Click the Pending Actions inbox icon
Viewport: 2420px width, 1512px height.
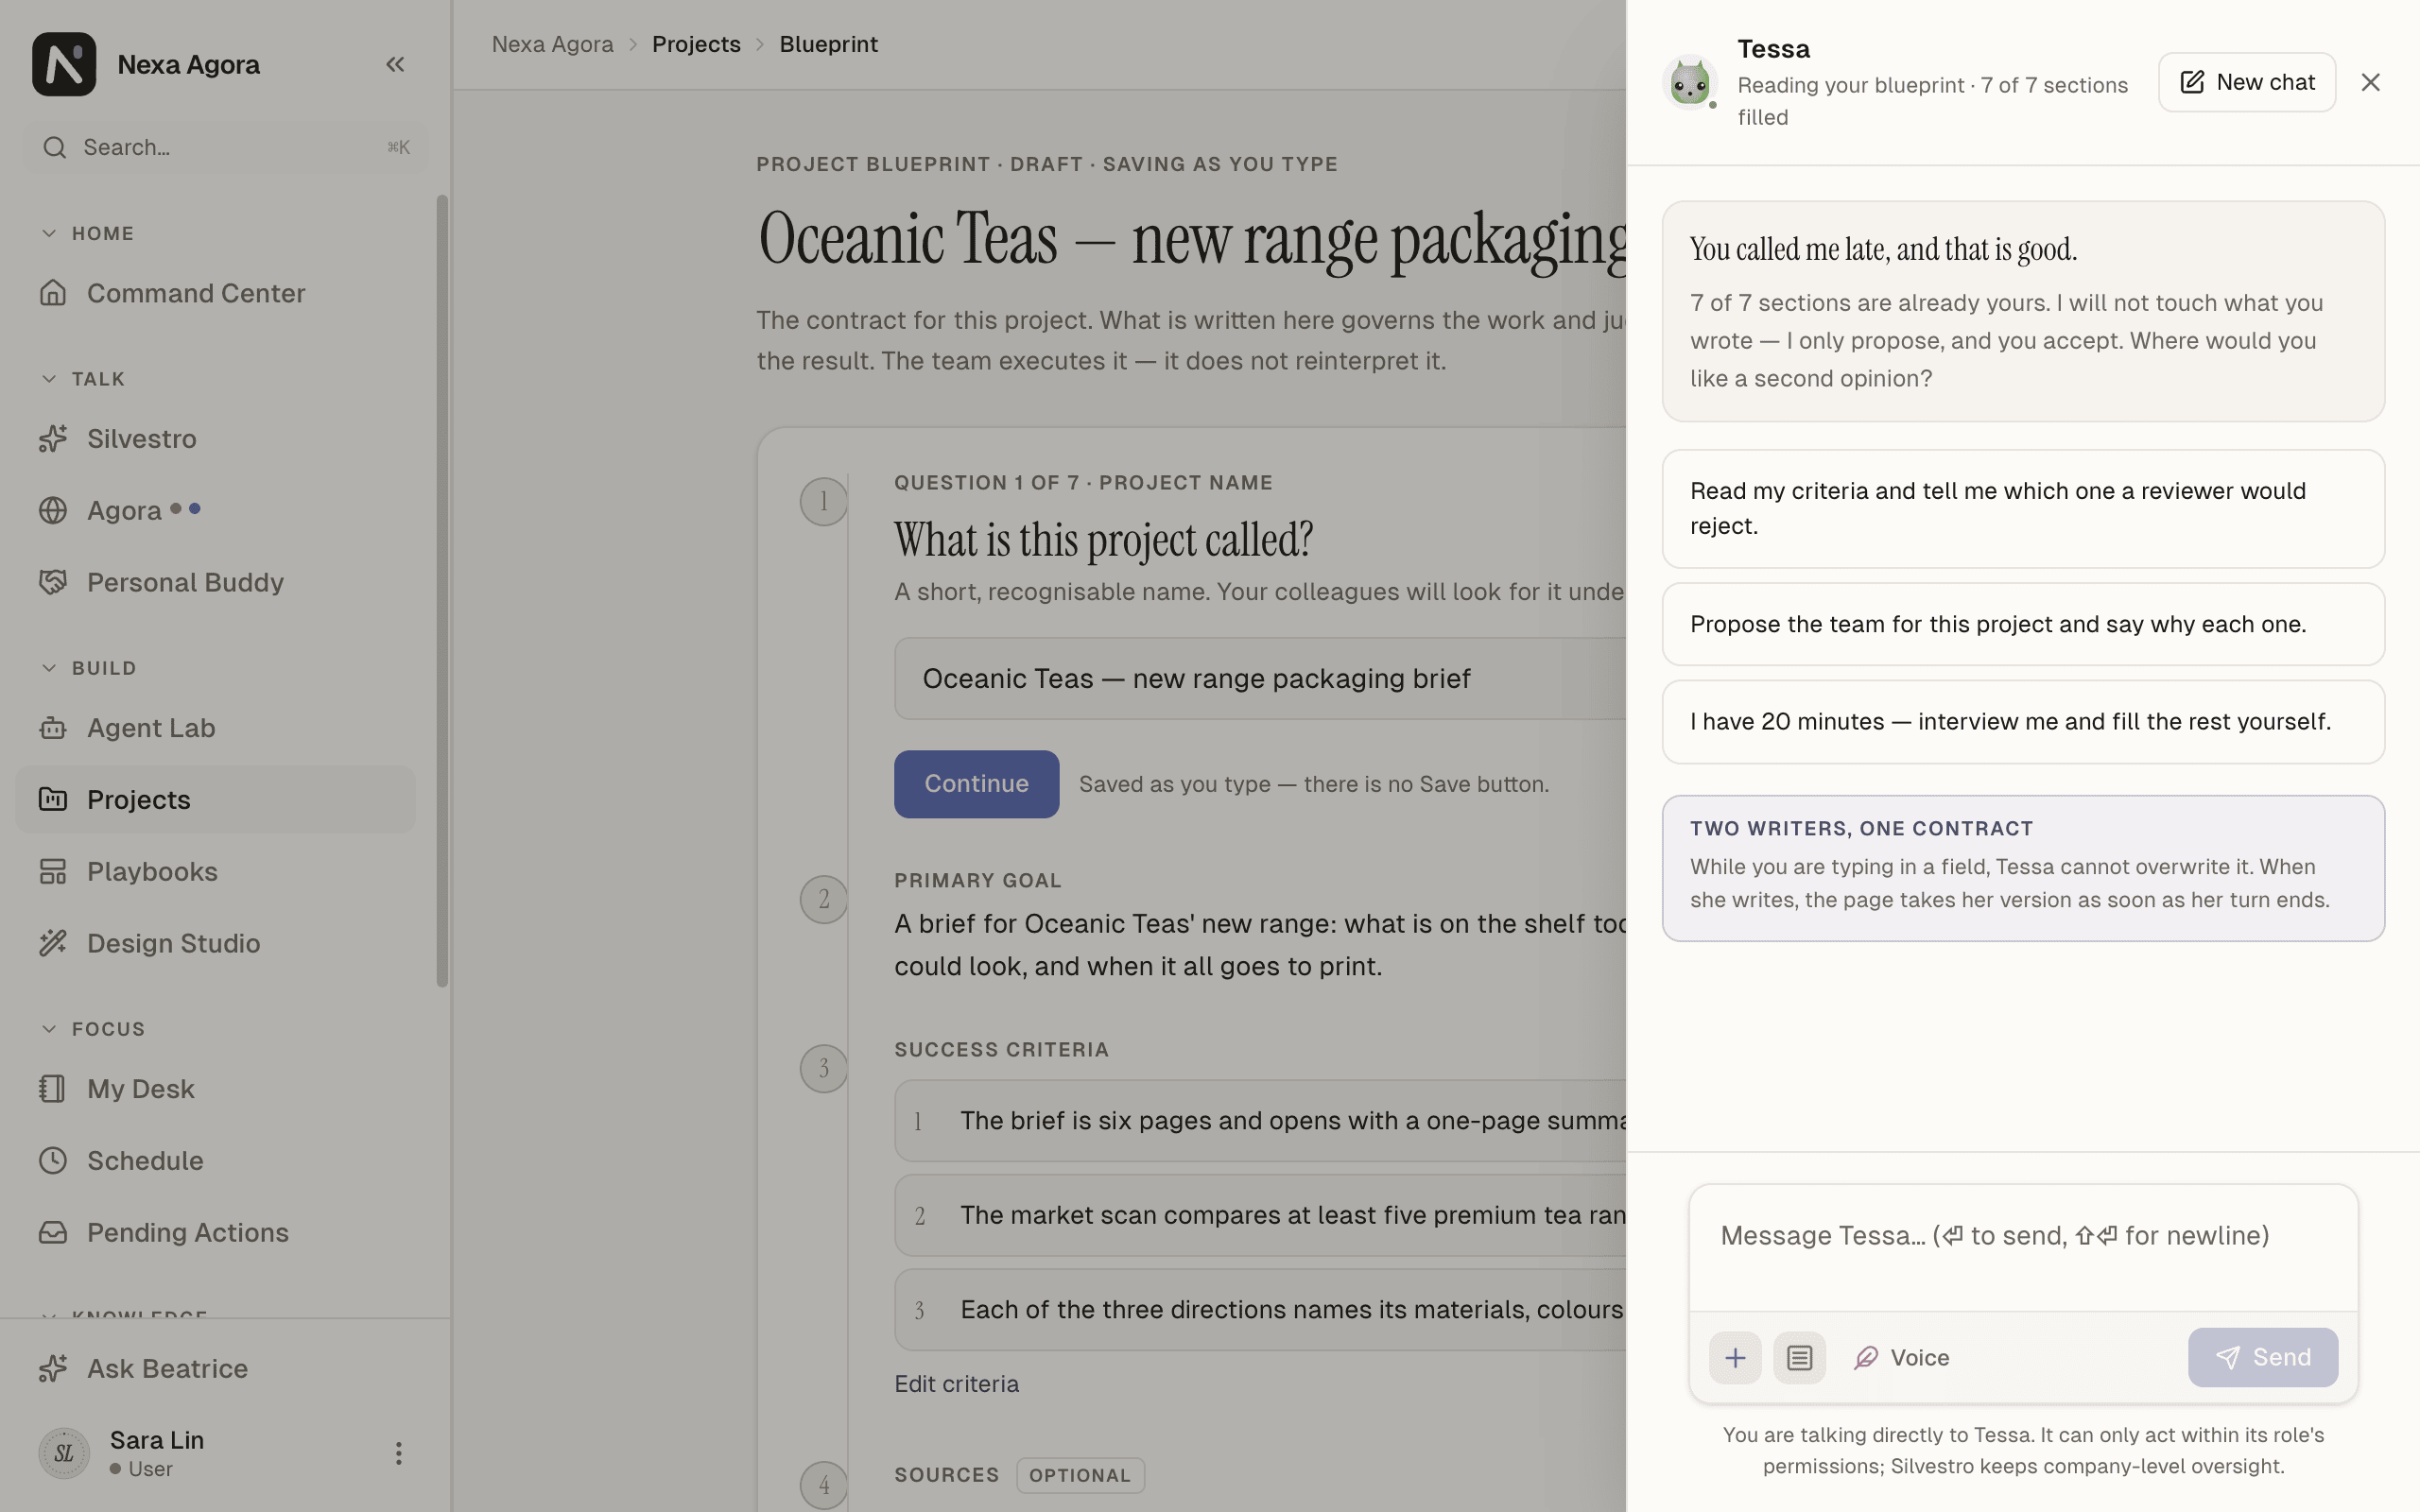tap(53, 1233)
